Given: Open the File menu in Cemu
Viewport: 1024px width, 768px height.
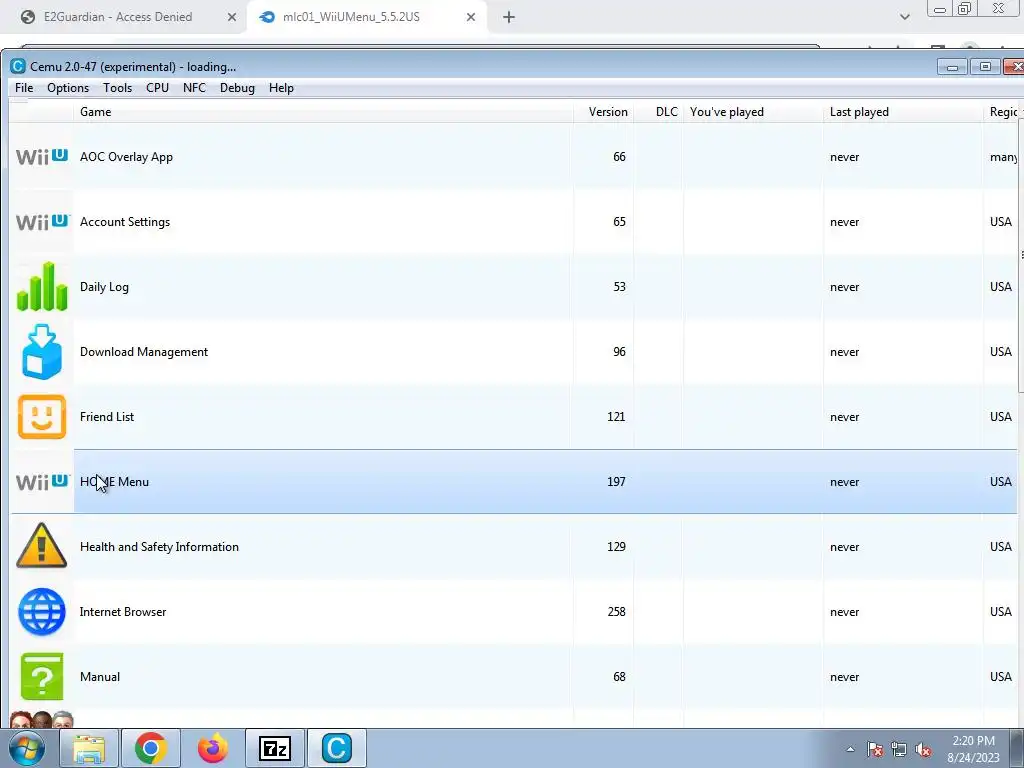Looking at the screenshot, I should [24, 88].
